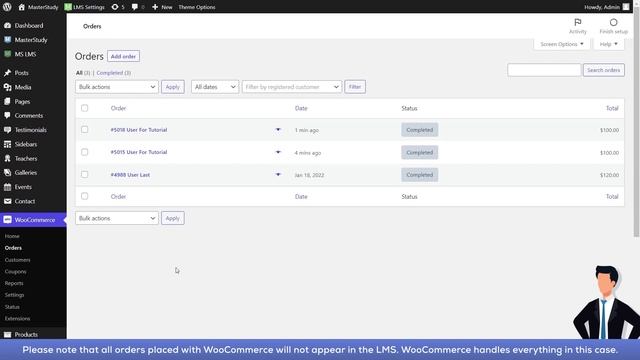Expand the Help panel
The image size is (640, 360).
pyautogui.click(x=609, y=44)
